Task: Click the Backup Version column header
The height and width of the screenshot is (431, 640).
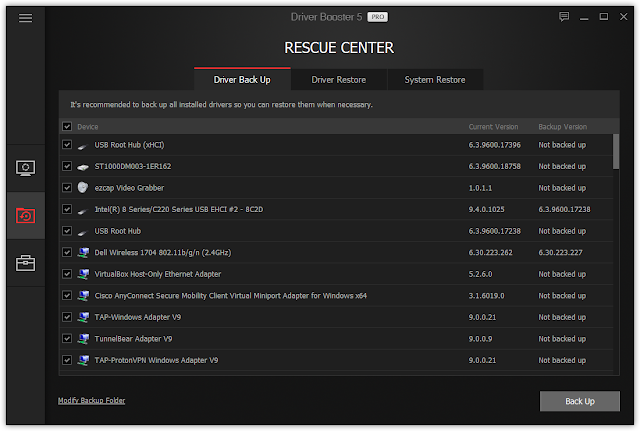Action: 562,127
